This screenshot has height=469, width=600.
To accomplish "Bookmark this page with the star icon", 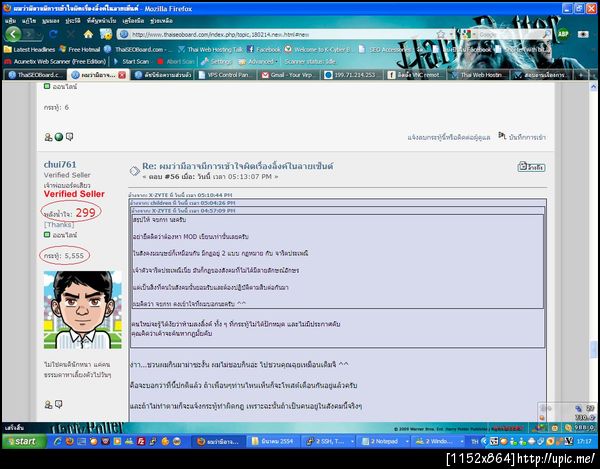I will pos(441,34).
